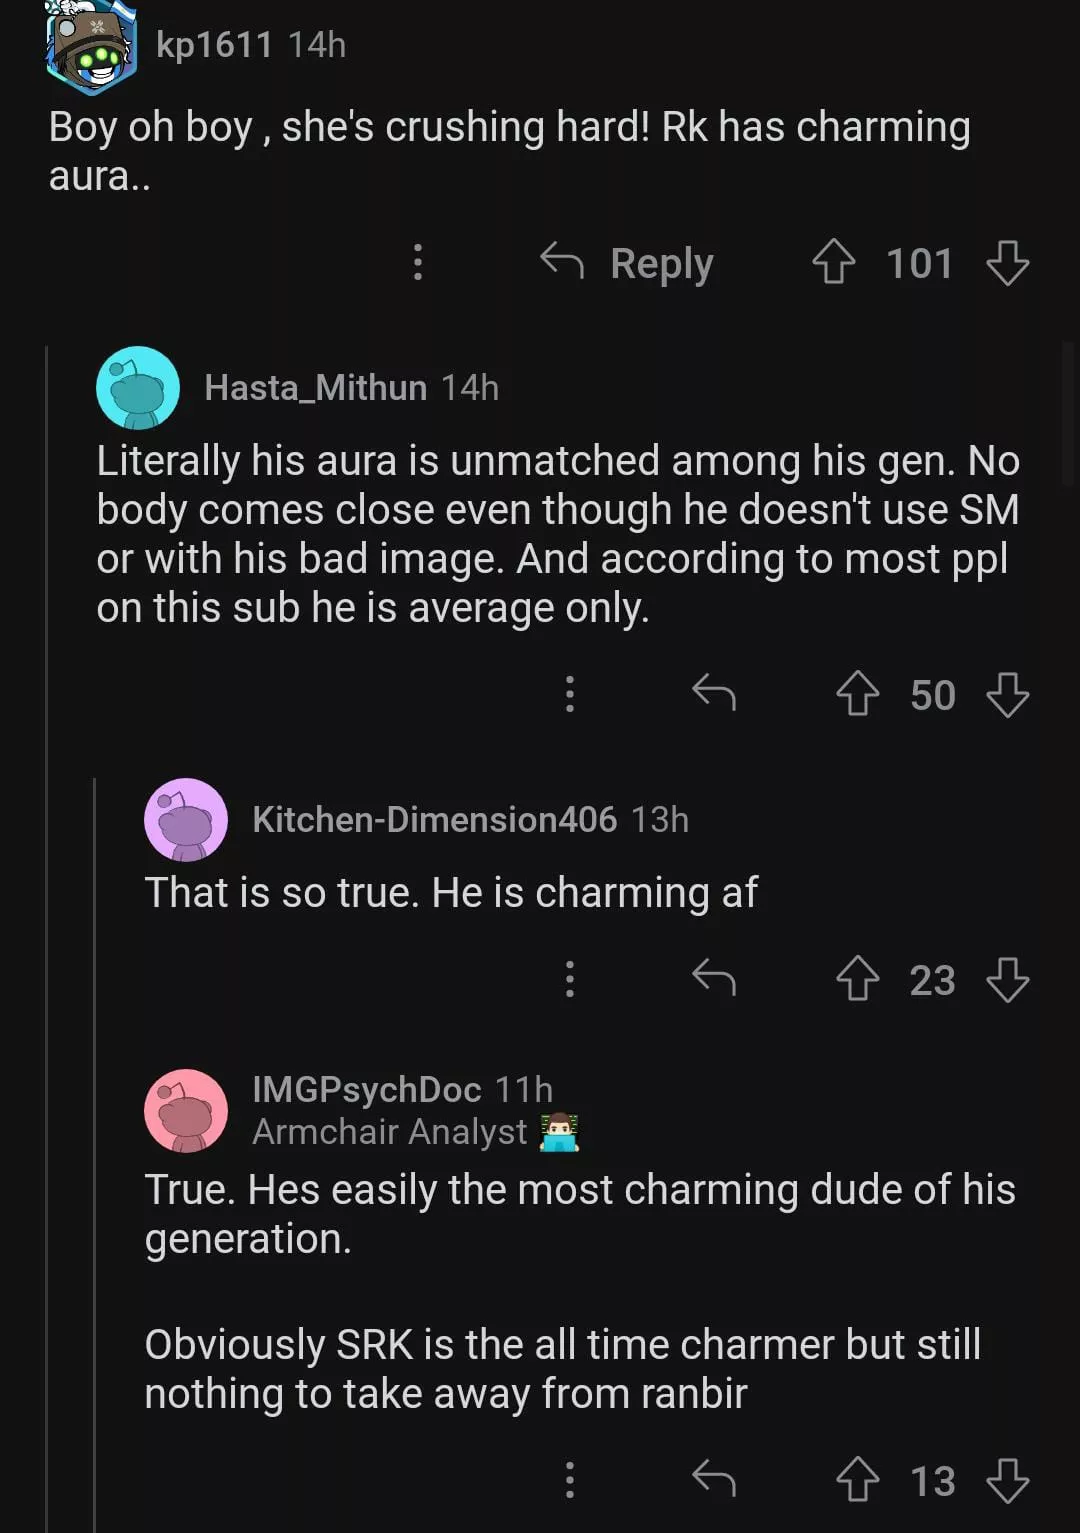Reply to kp1611's comment
1080x1533 pixels.
pos(627,263)
